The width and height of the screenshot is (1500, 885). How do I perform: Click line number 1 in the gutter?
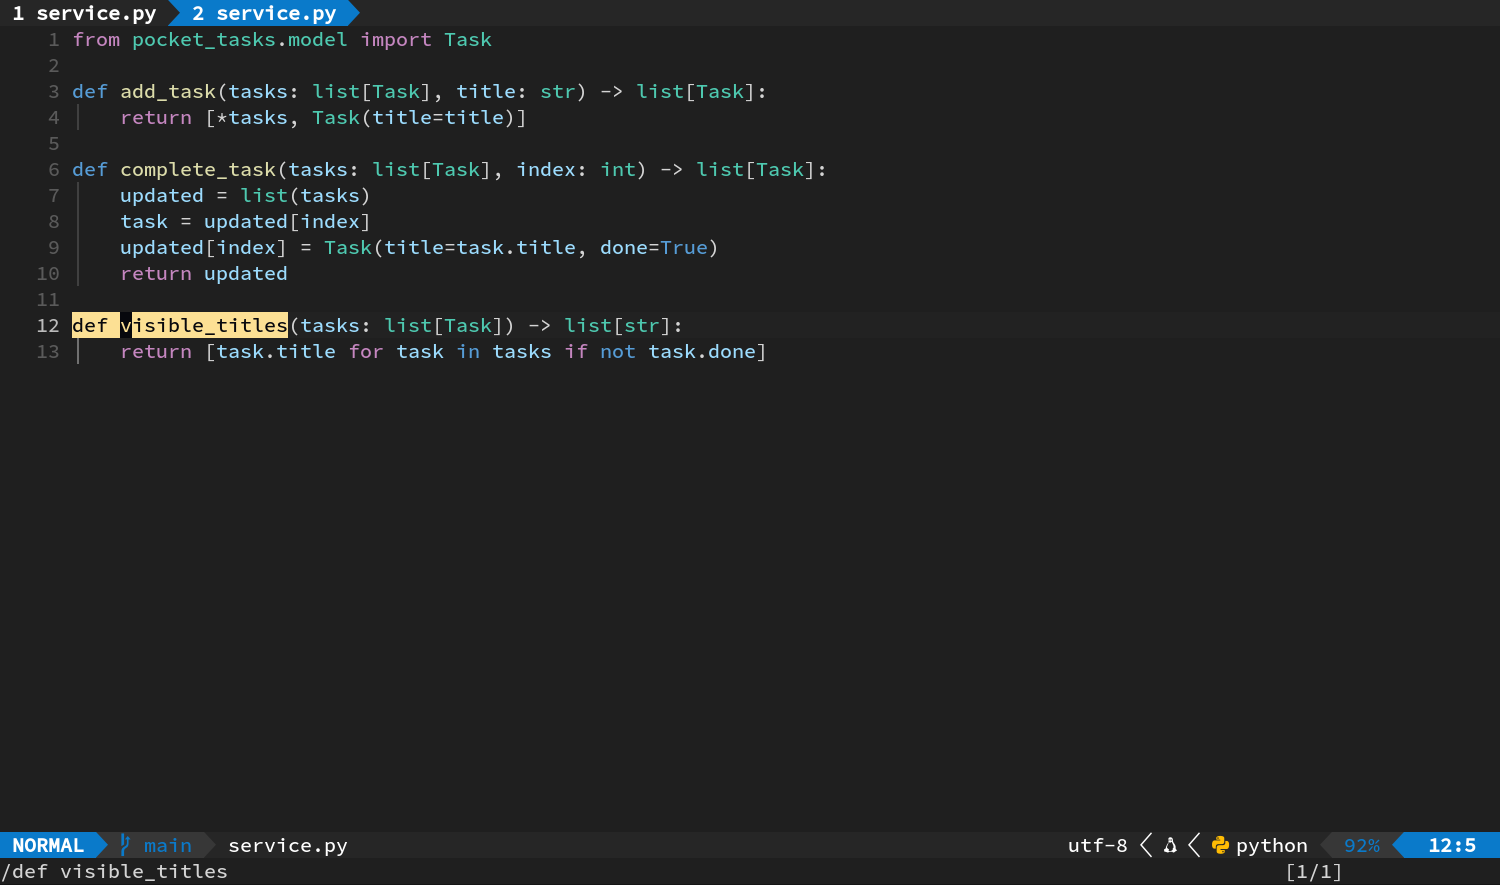tap(54, 39)
